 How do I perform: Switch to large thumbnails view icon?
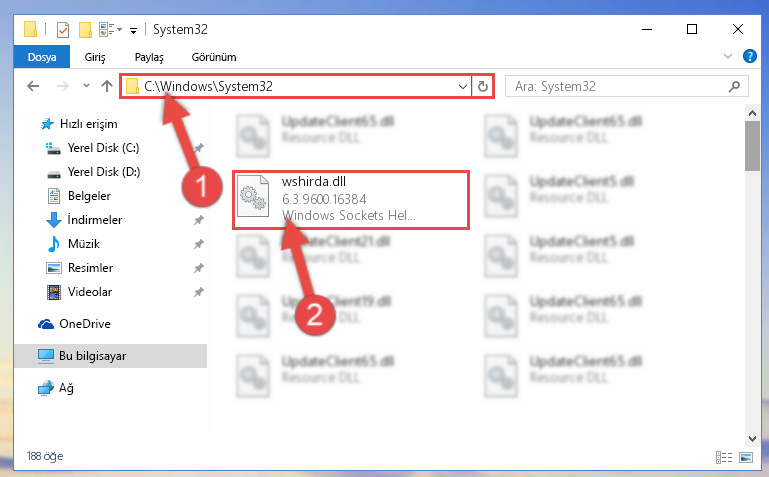[x=746, y=457]
